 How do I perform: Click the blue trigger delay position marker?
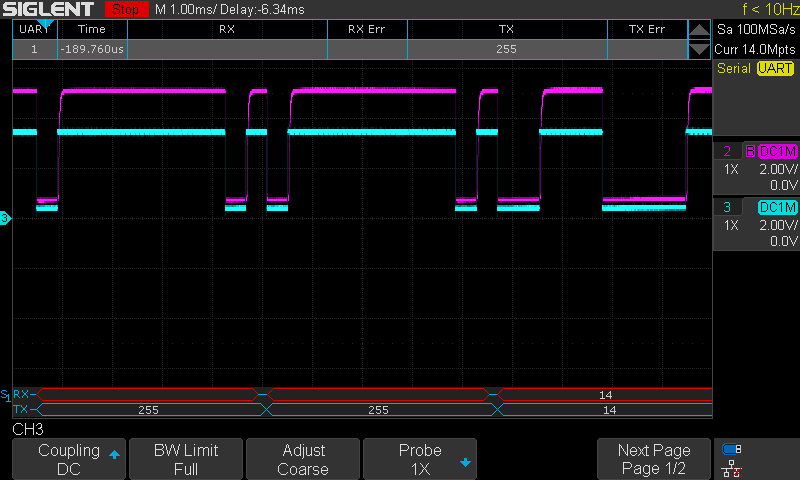44,22
